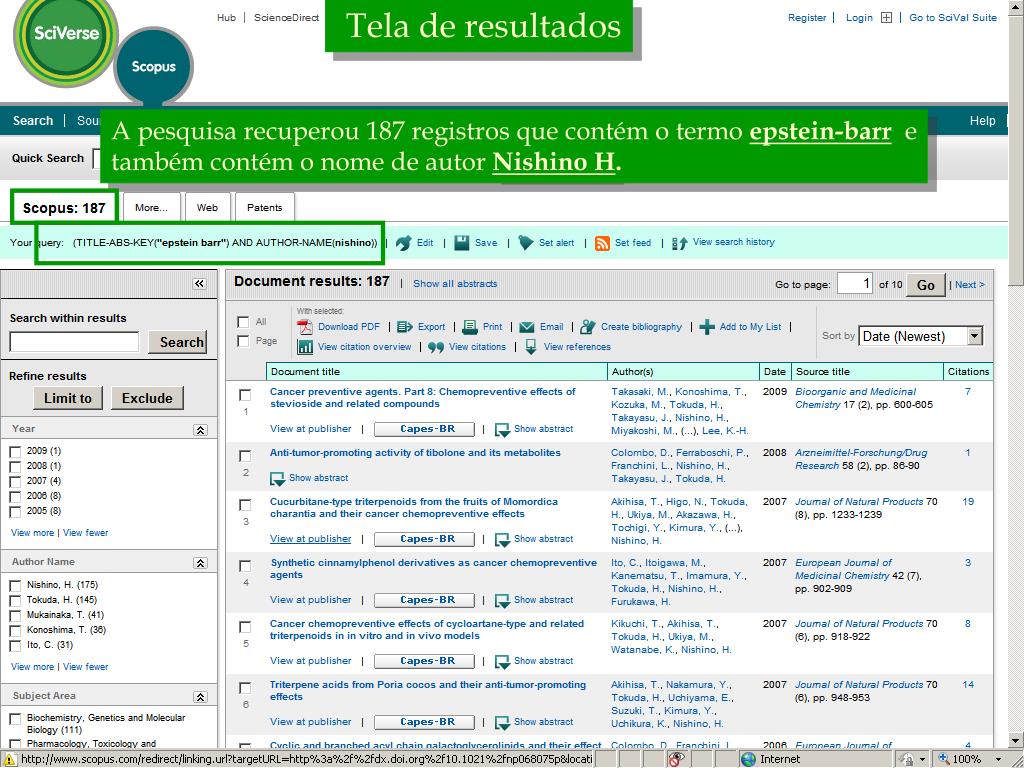Image resolution: width=1024 pixels, height=768 pixels.
Task: Click Show abstract icon for Cucurbitane-type article
Action: pos(502,540)
